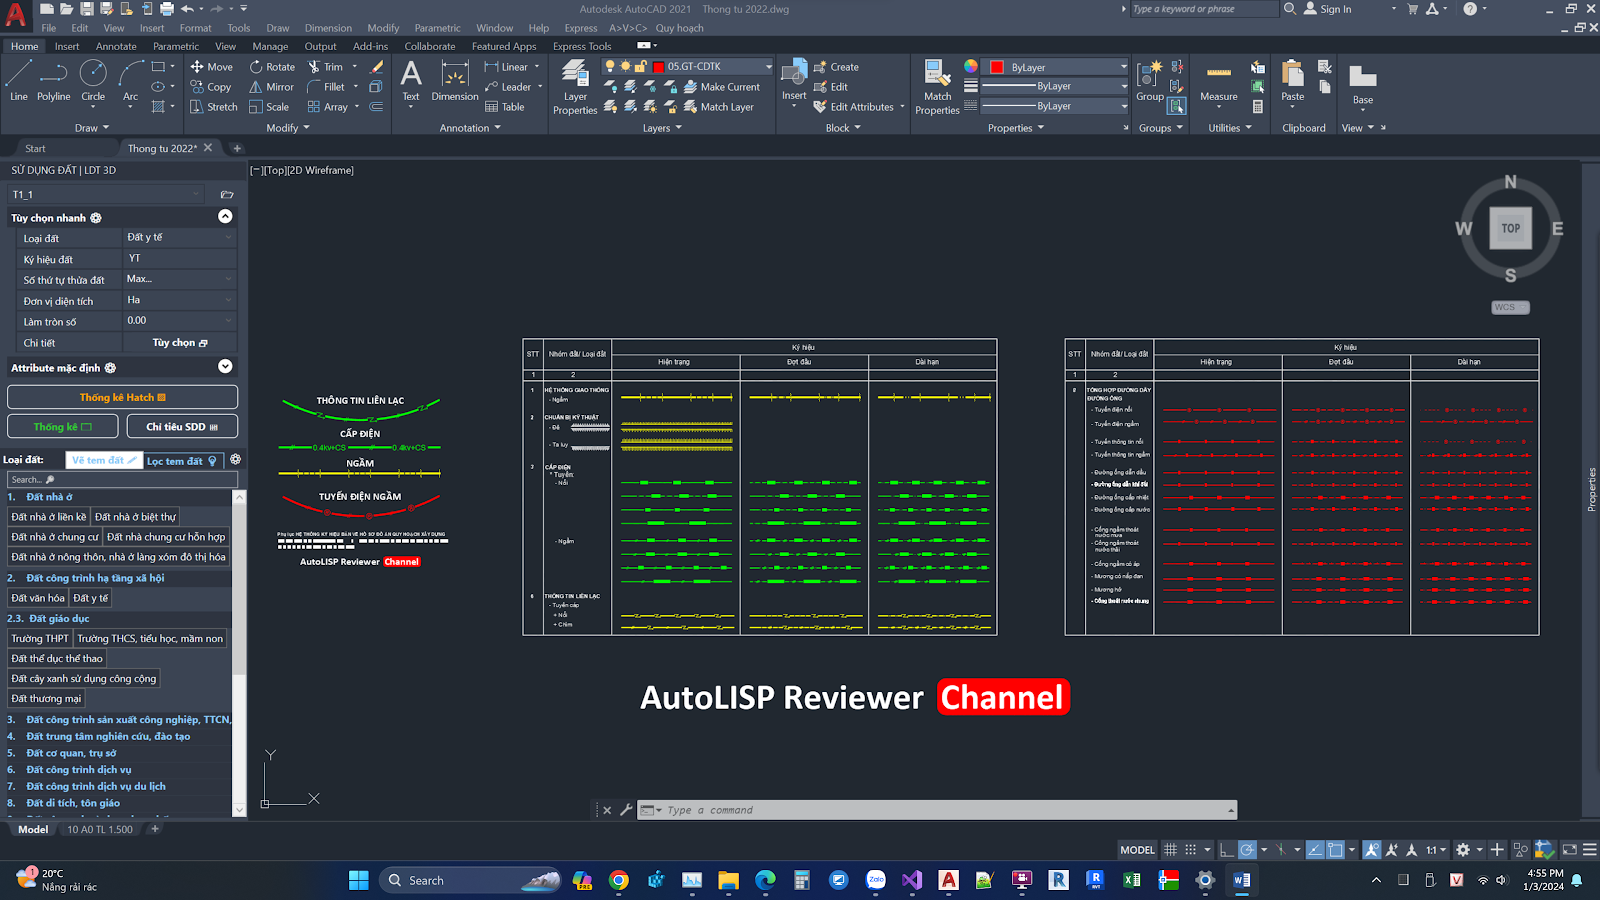
Task: Click the TOP face of ViewCube
Action: tap(1510, 228)
